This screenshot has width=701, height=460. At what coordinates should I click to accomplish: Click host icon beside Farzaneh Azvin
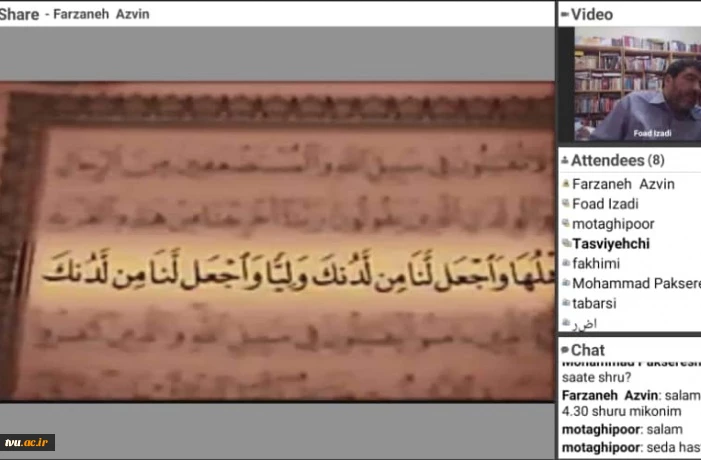click(566, 184)
